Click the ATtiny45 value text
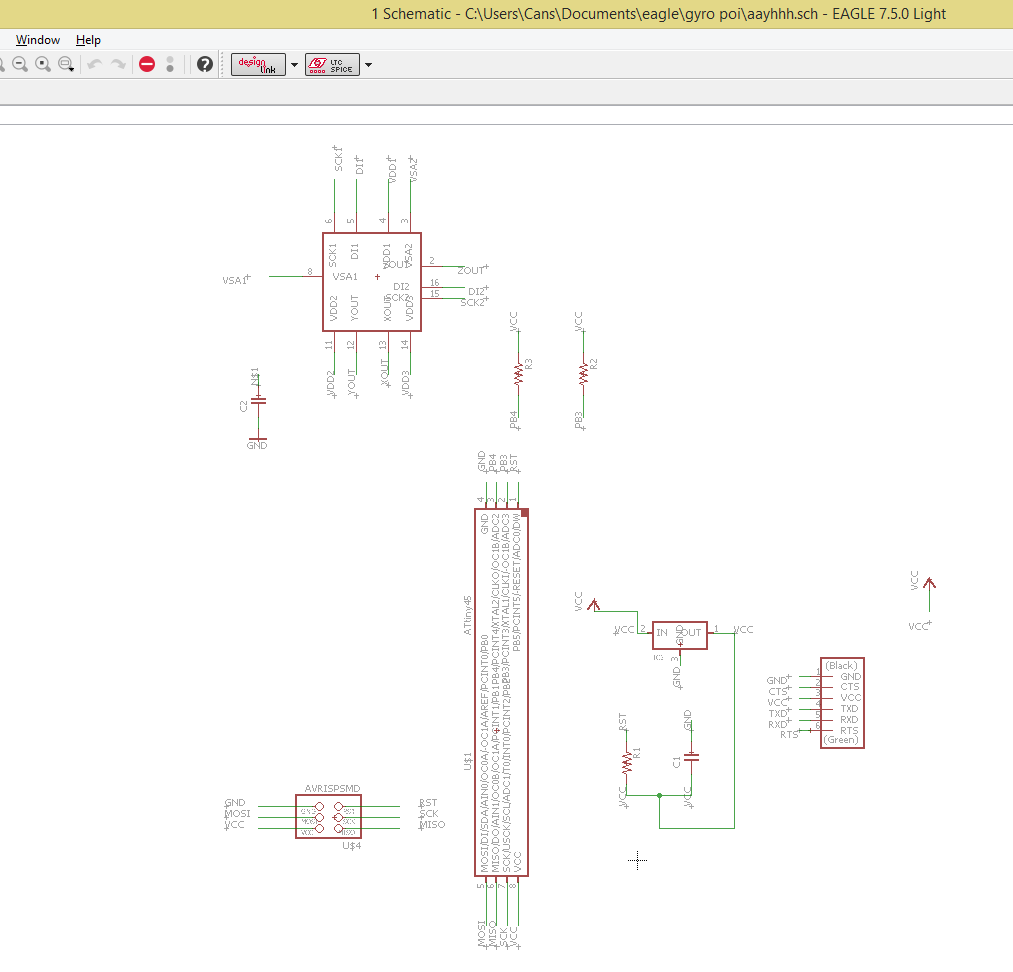The width and height of the screenshot is (1013, 972). [x=468, y=615]
